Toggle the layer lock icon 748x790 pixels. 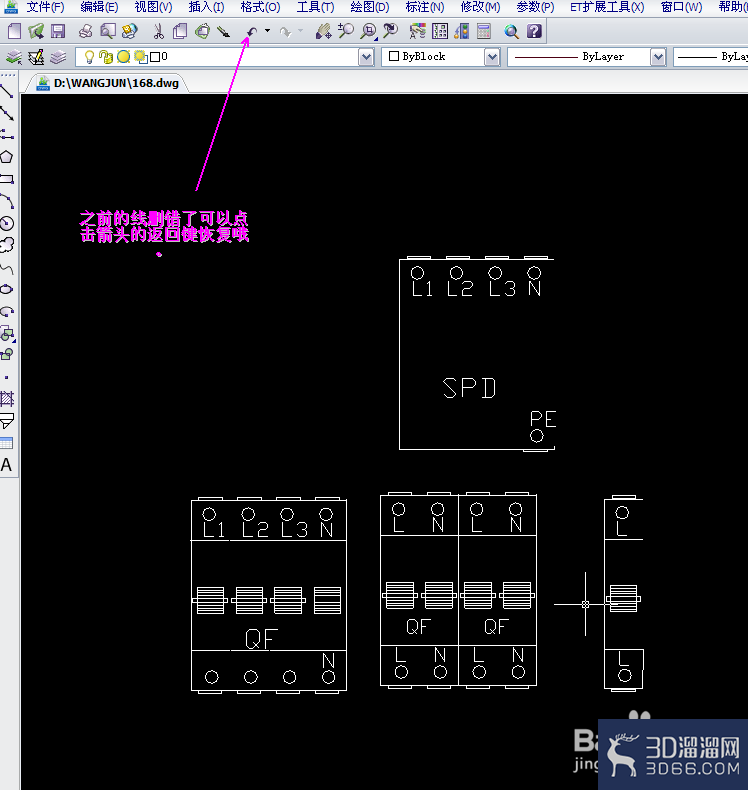tap(106, 57)
